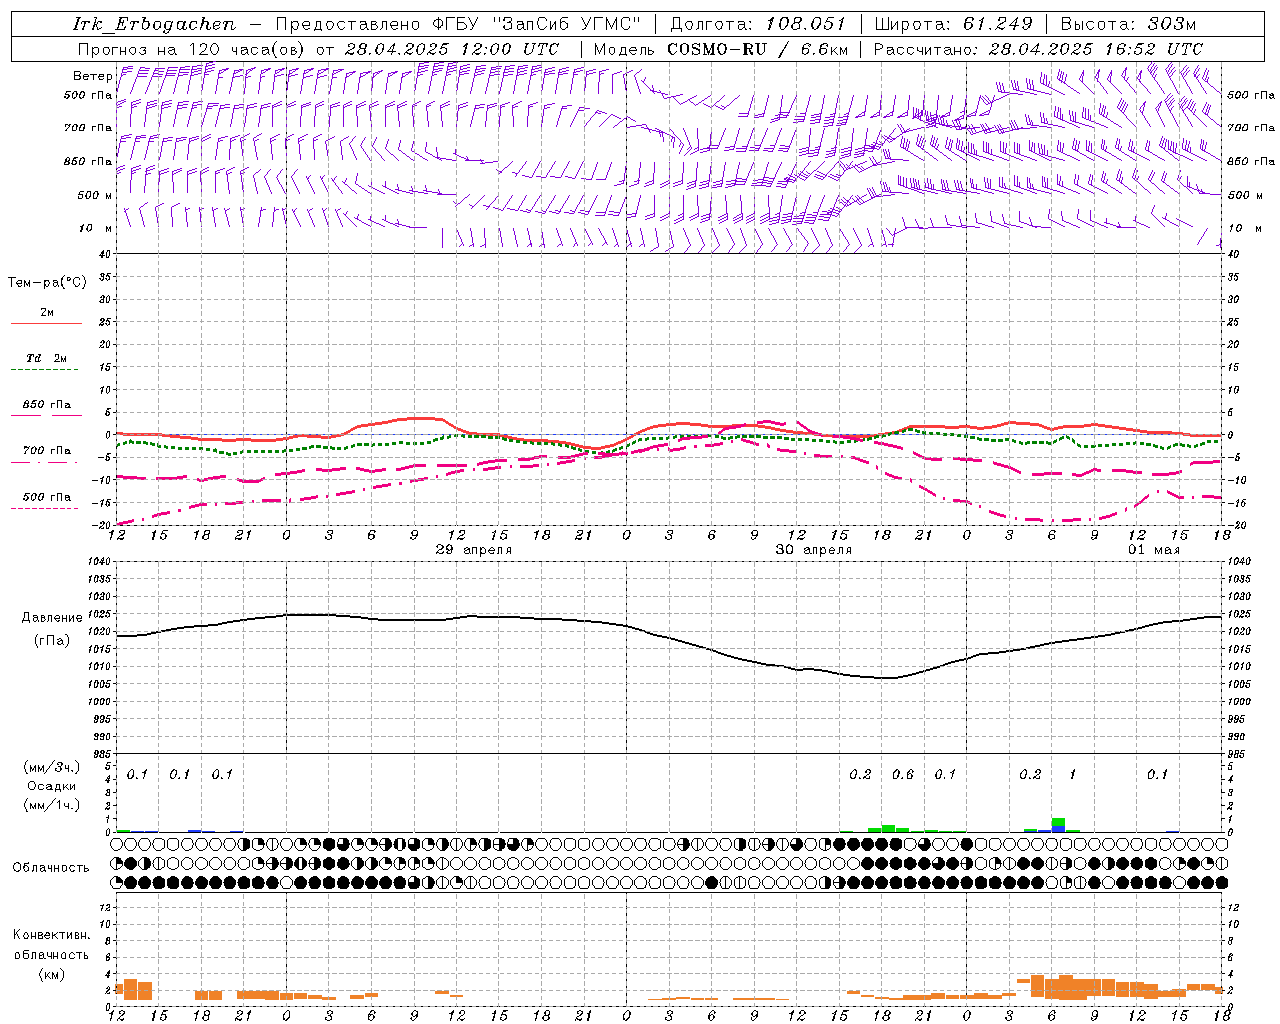Click the station name Irk_Erbogachen in header
The height and width of the screenshot is (1024, 1280).
tap(155, 24)
